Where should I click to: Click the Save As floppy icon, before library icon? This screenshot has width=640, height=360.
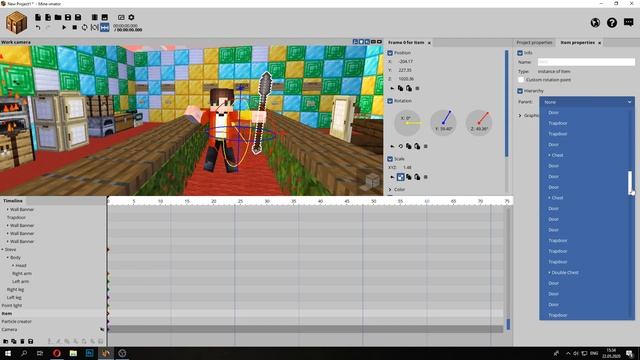78,18
